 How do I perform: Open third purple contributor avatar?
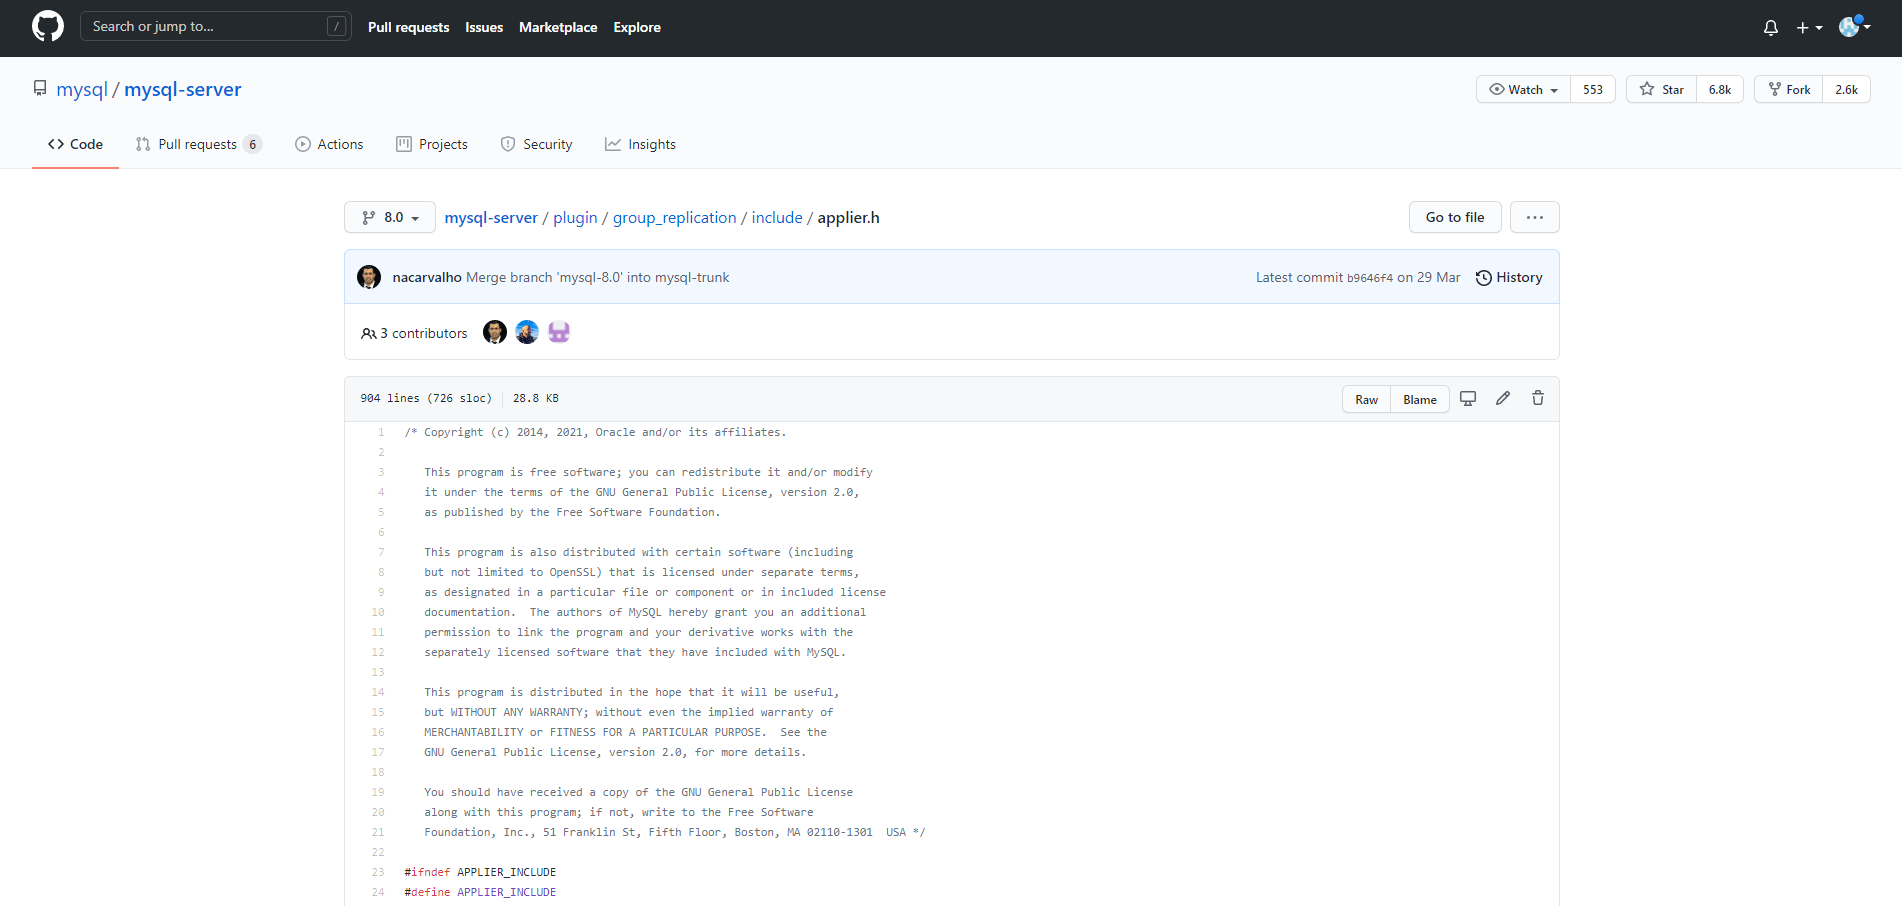[559, 332]
